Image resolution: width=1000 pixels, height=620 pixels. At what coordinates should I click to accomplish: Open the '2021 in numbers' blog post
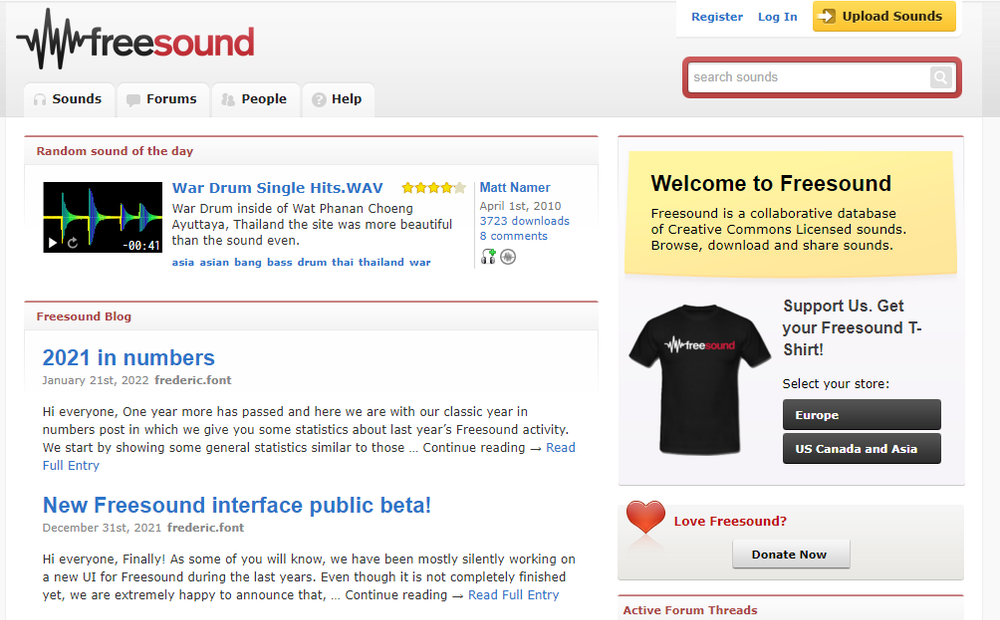[x=128, y=358]
